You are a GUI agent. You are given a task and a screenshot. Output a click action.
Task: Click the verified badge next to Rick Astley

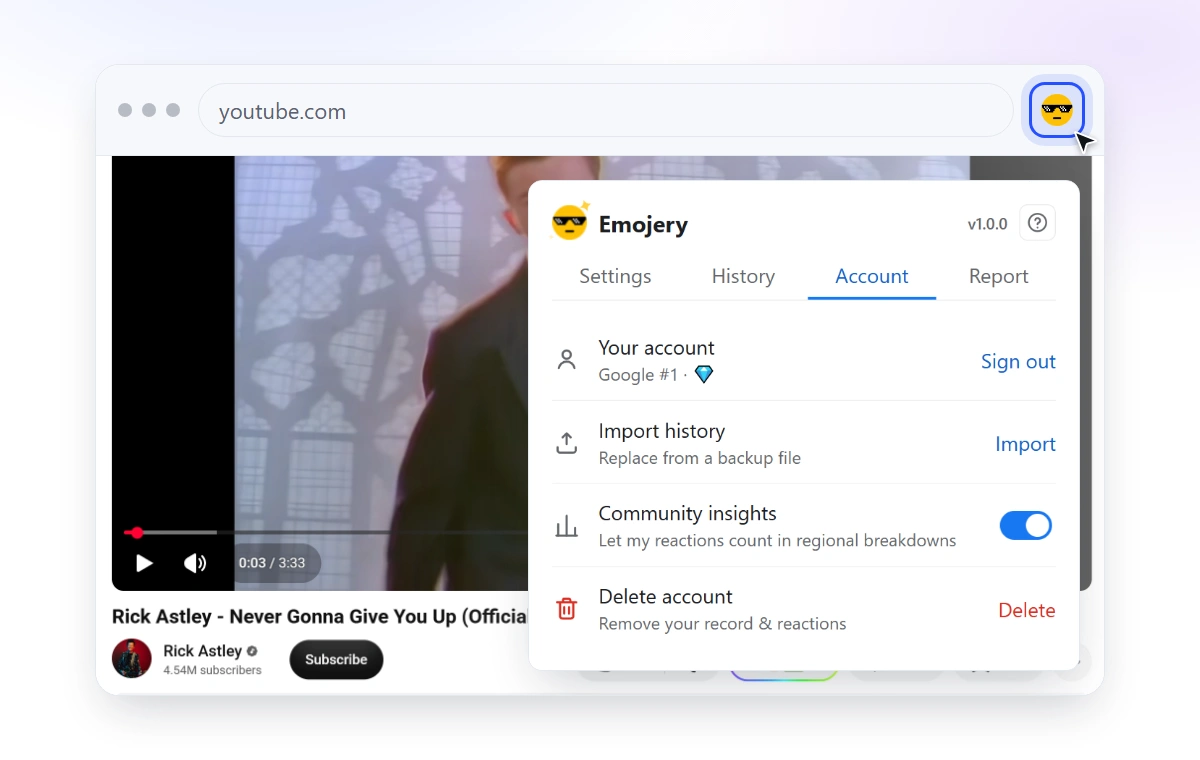(x=252, y=651)
